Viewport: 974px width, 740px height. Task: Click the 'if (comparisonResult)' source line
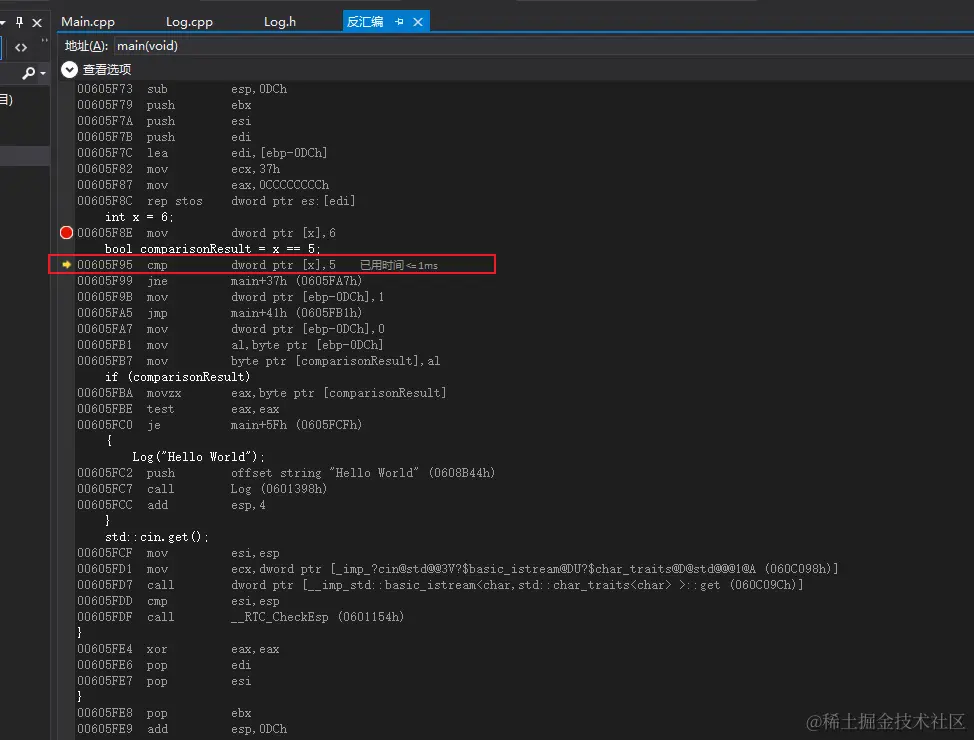(x=177, y=377)
